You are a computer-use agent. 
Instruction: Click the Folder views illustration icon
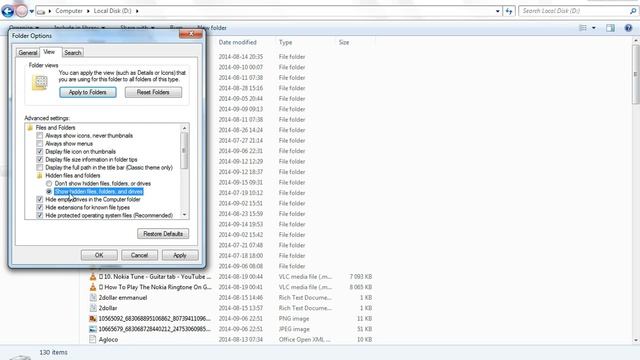tap(40, 82)
